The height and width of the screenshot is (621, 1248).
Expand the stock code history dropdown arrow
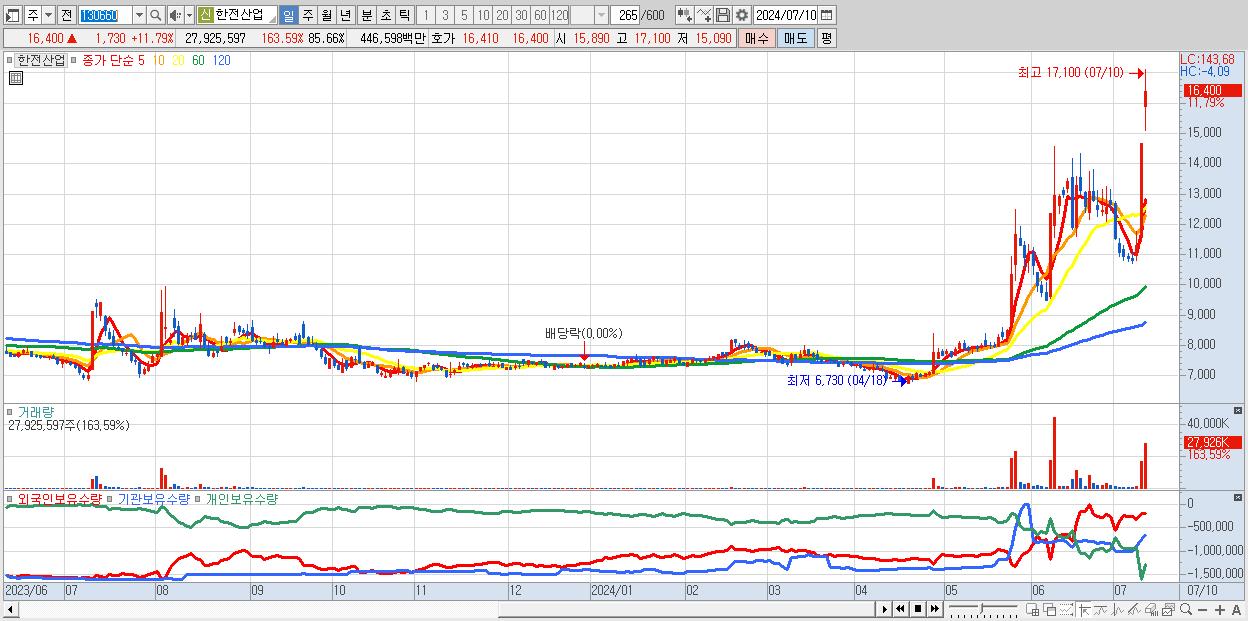[x=139, y=15]
